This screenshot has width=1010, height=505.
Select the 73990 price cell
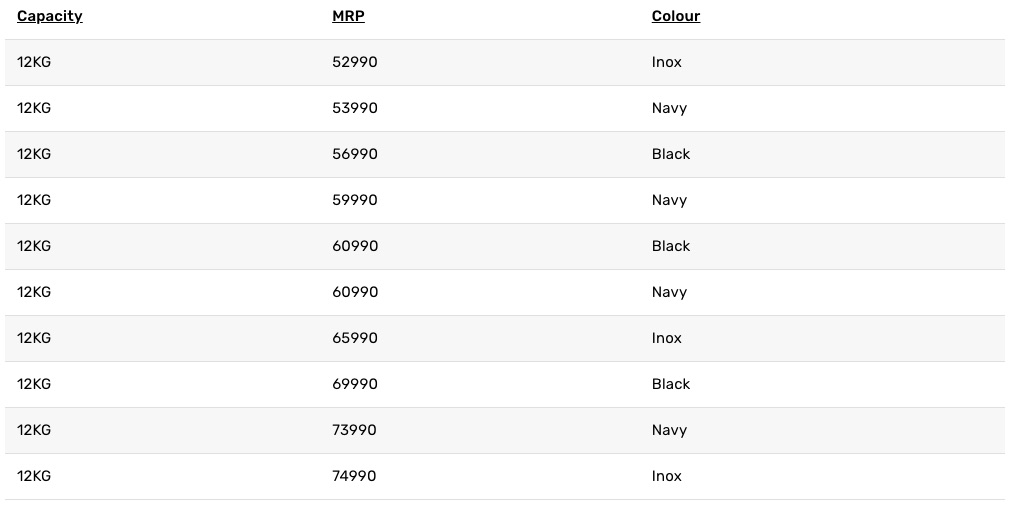pos(355,430)
